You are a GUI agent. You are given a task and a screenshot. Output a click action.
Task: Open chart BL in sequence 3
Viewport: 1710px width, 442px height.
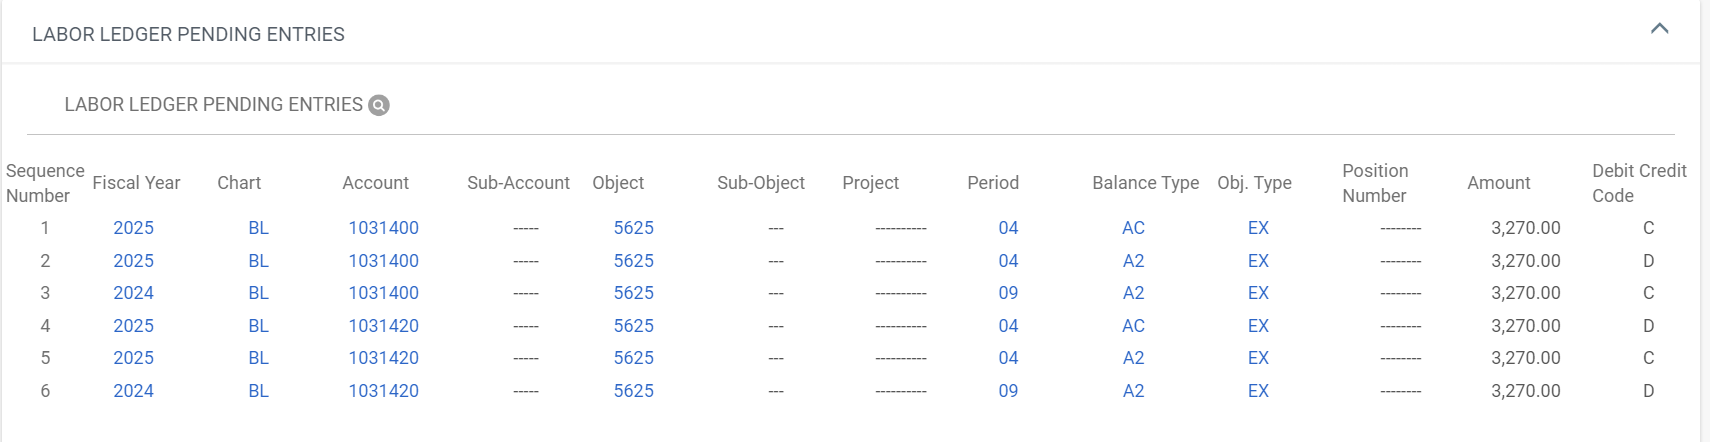click(258, 293)
